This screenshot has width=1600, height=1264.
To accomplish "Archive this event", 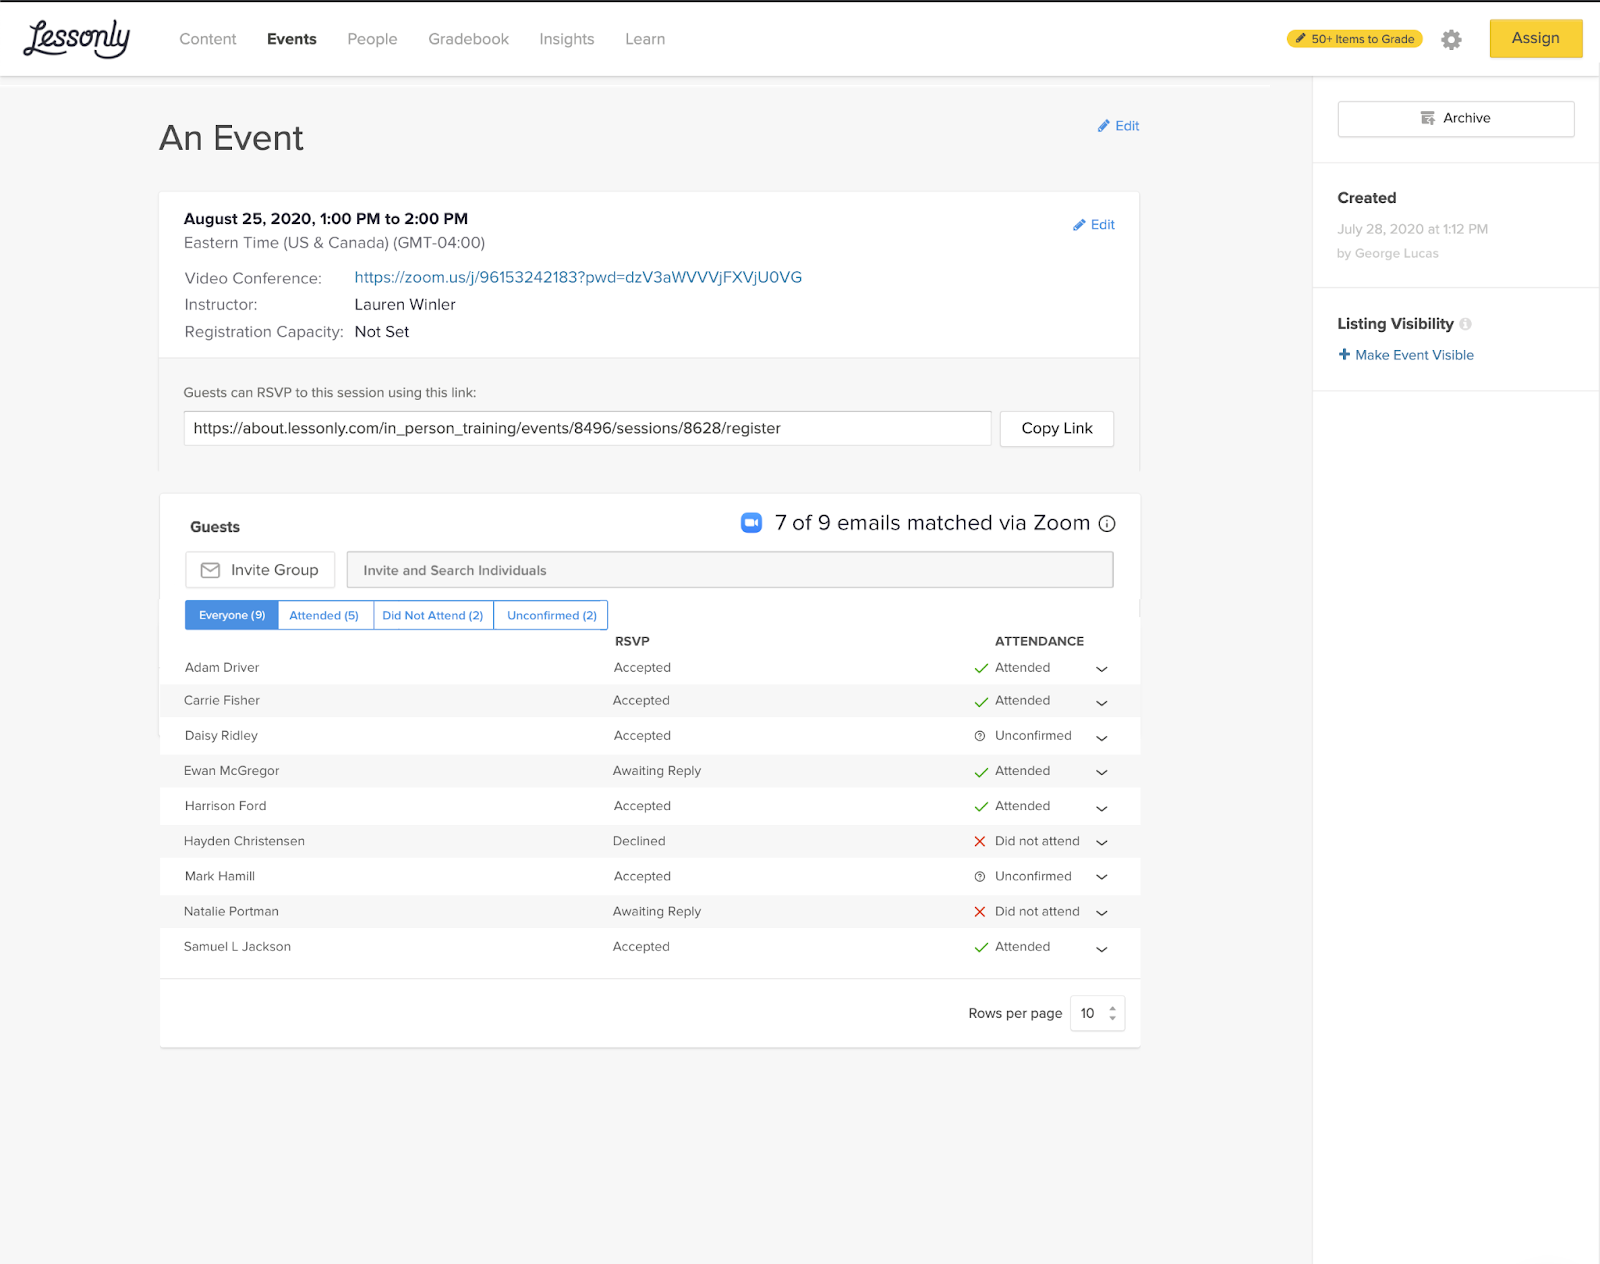I will click(x=1456, y=118).
